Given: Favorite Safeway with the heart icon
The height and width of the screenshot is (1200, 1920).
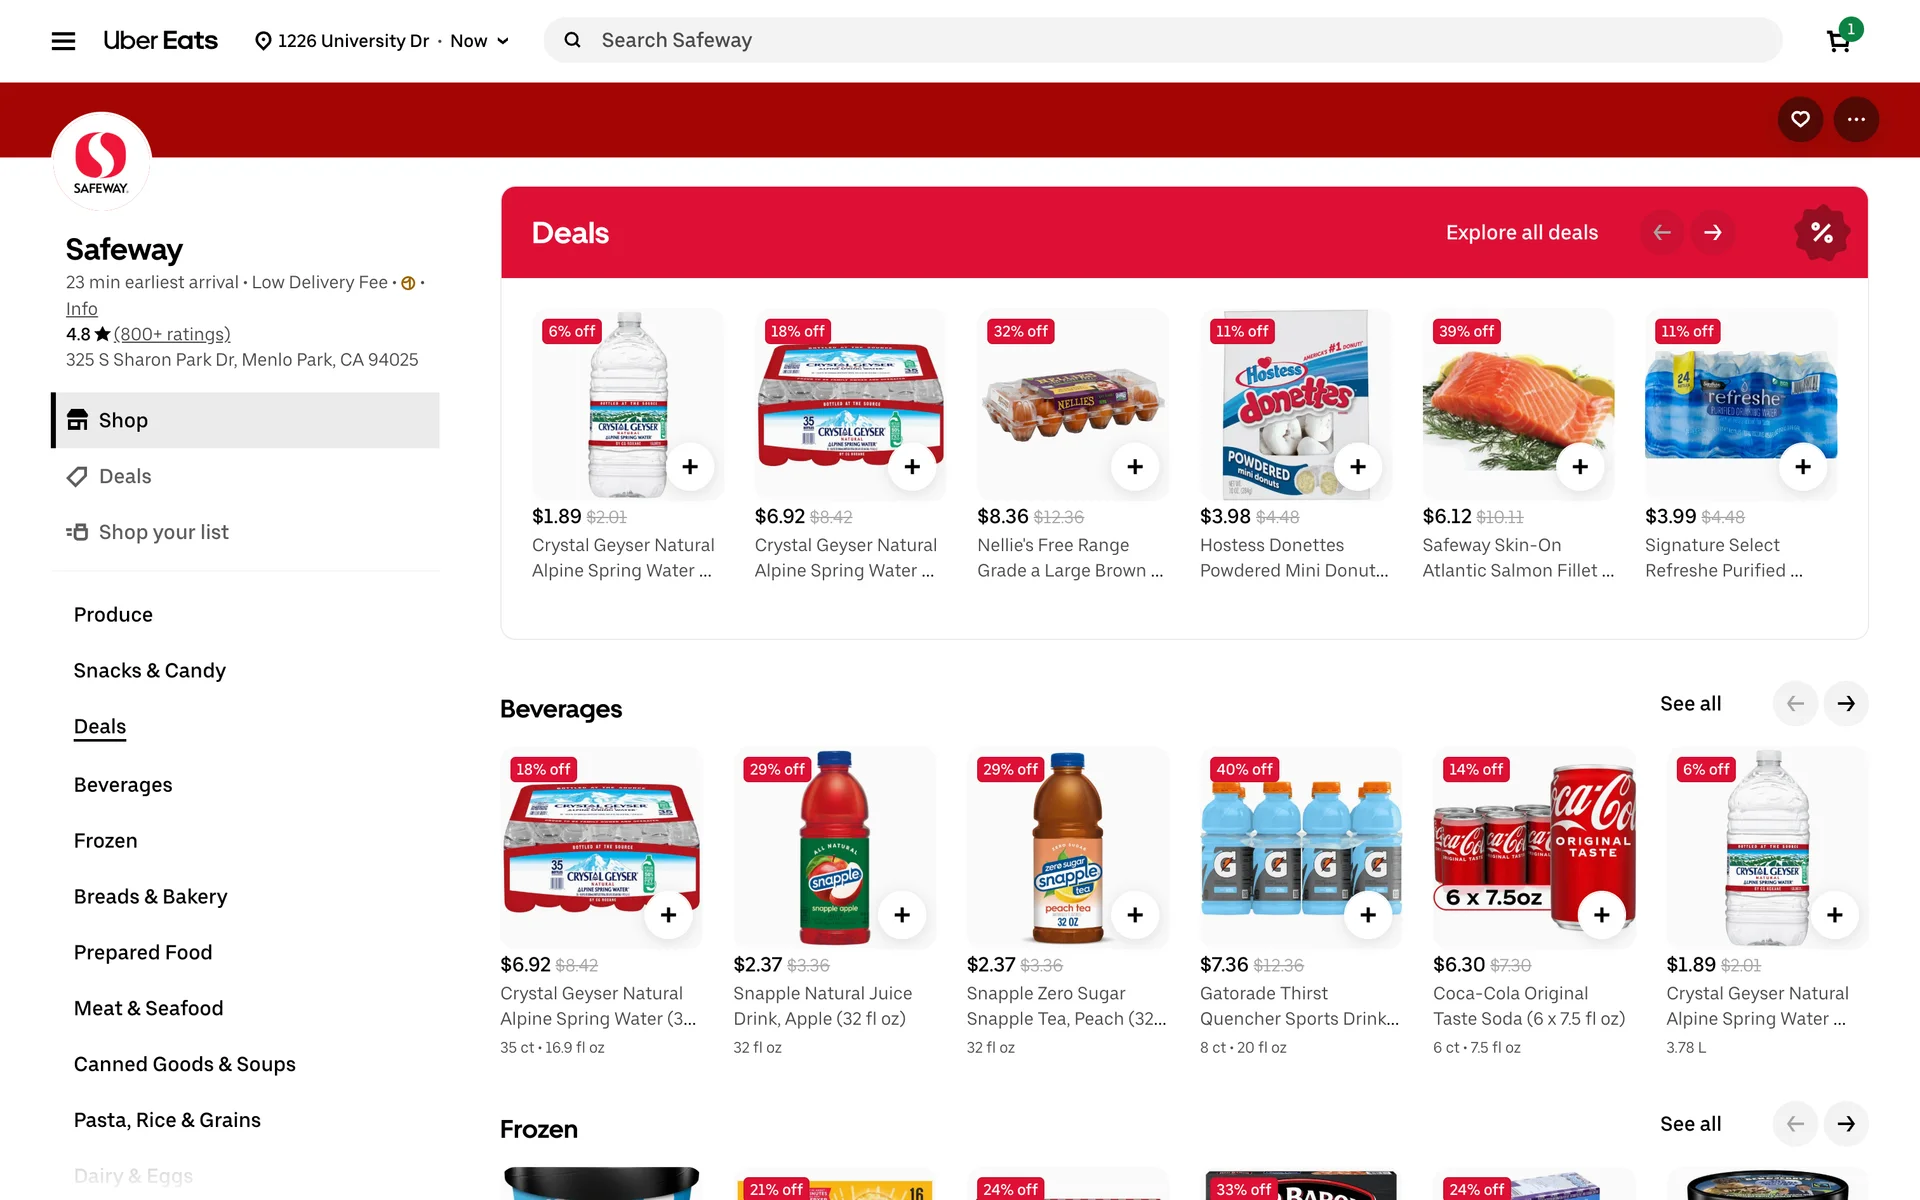Looking at the screenshot, I should point(1800,119).
